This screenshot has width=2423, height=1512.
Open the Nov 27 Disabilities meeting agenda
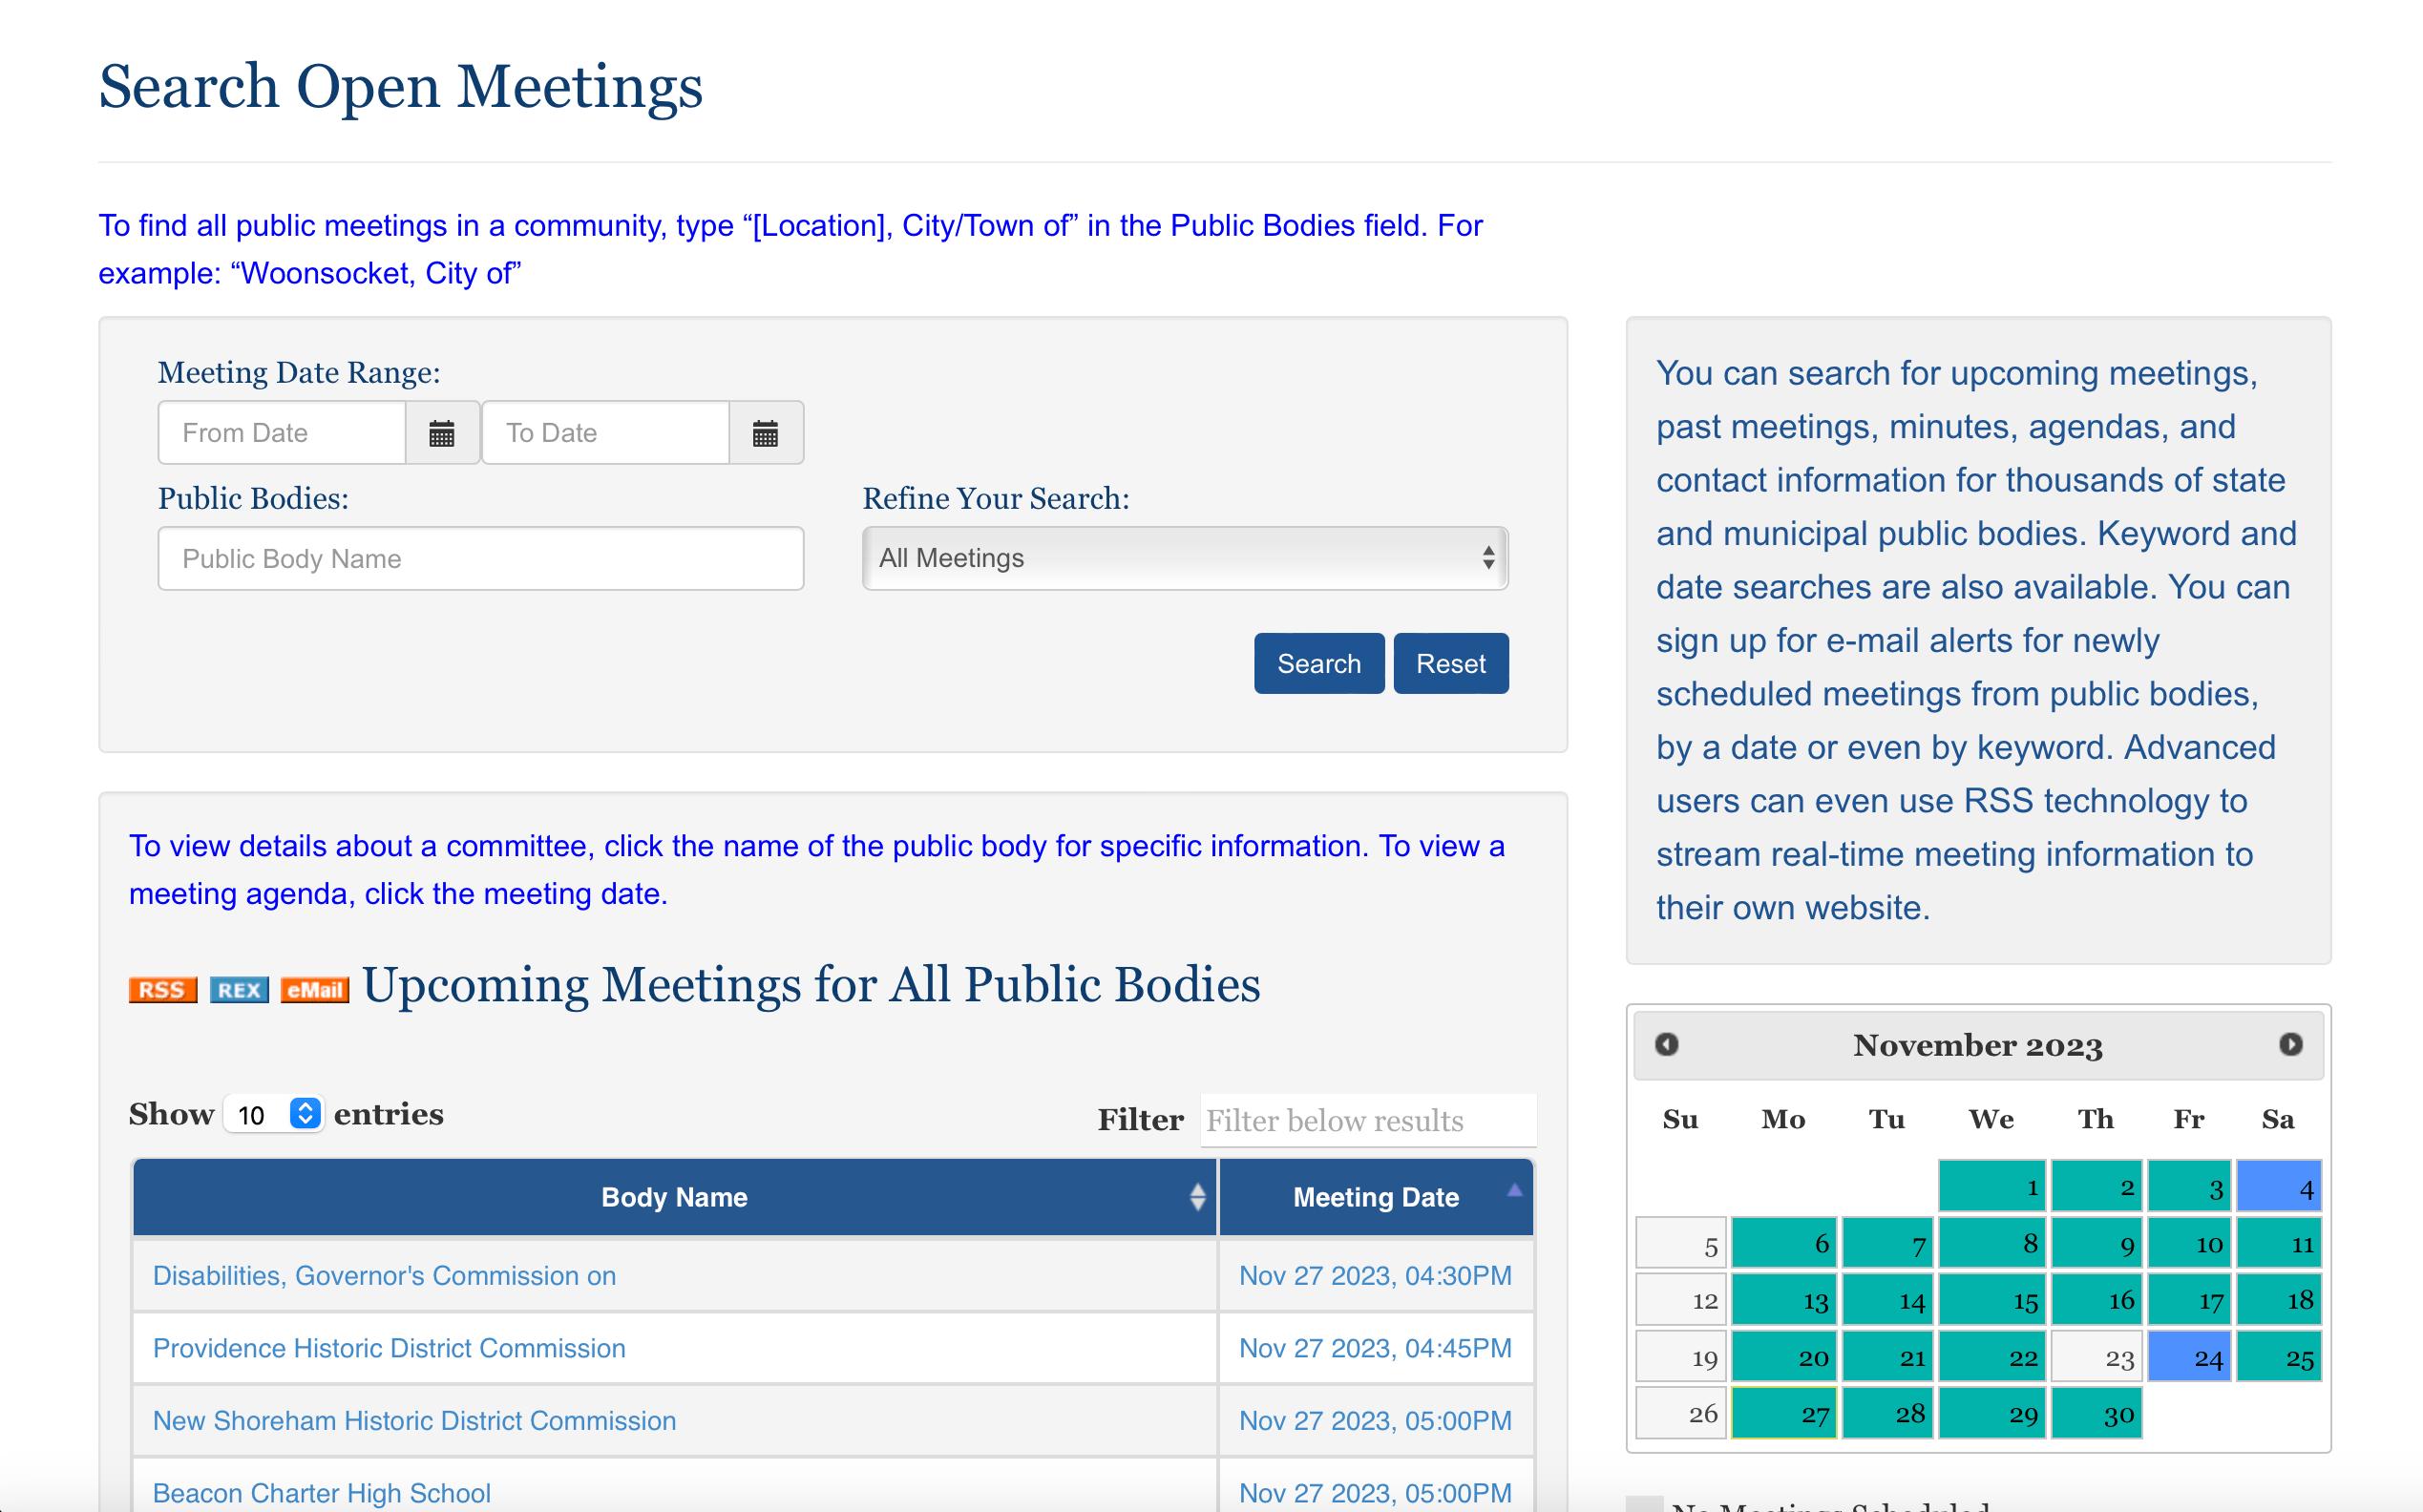point(1375,1275)
